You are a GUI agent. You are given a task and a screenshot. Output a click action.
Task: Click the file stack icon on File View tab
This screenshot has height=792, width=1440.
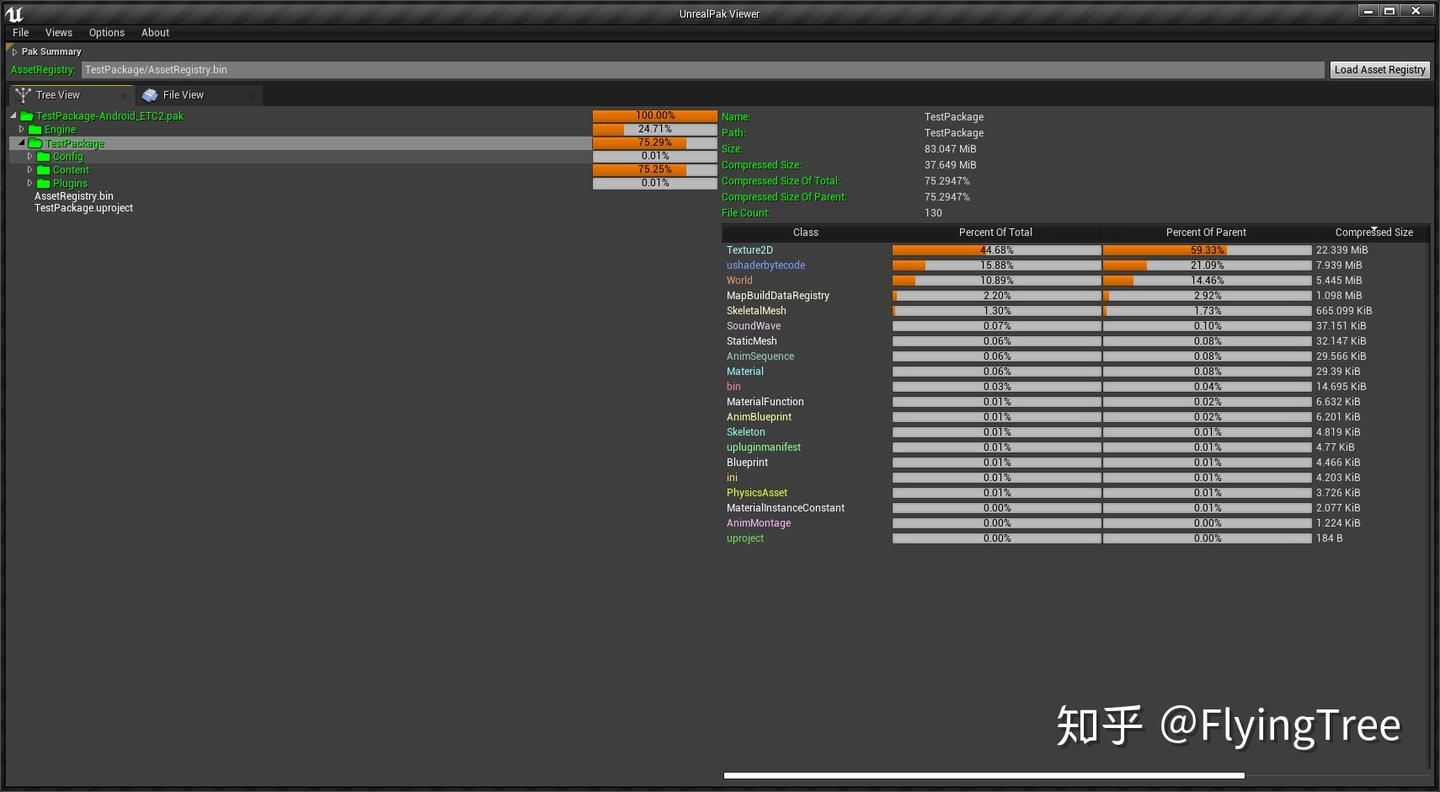coord(150,94)
